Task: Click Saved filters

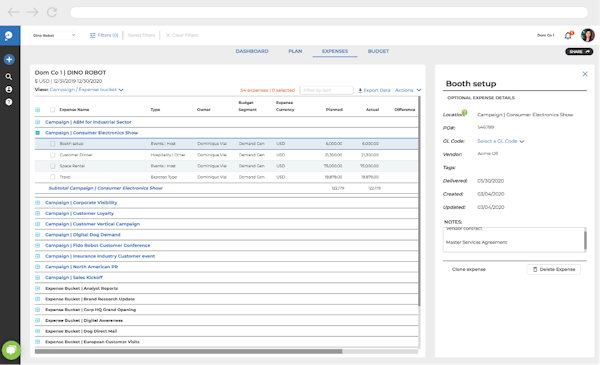Action: (141, 35)
